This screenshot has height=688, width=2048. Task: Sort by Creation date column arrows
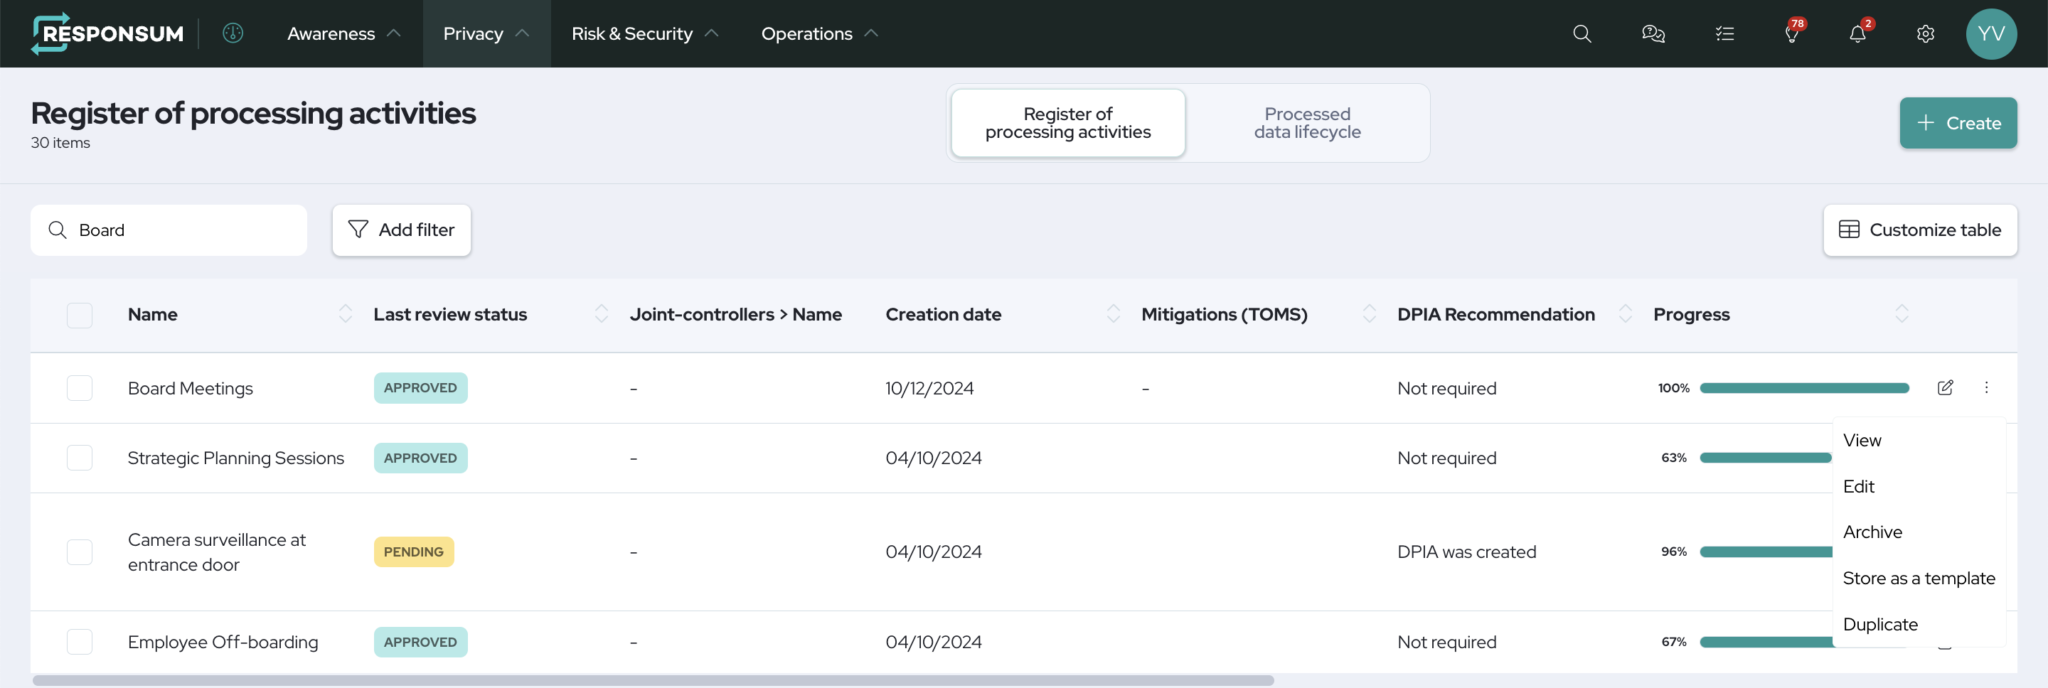click(x=1113, y=314)
